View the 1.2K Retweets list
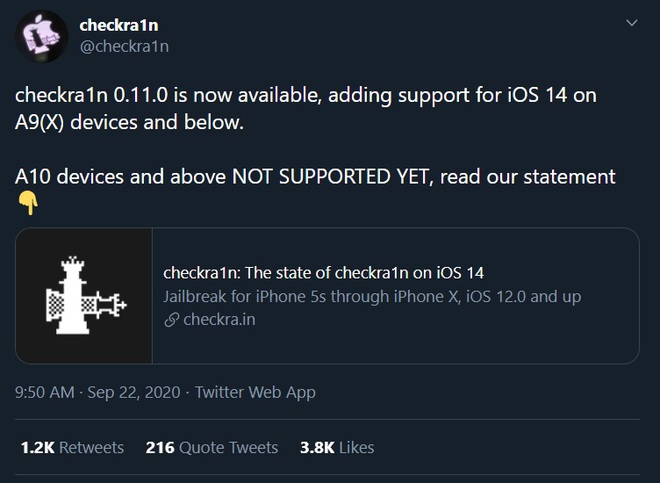660x483 pixels. pos(72,447)
